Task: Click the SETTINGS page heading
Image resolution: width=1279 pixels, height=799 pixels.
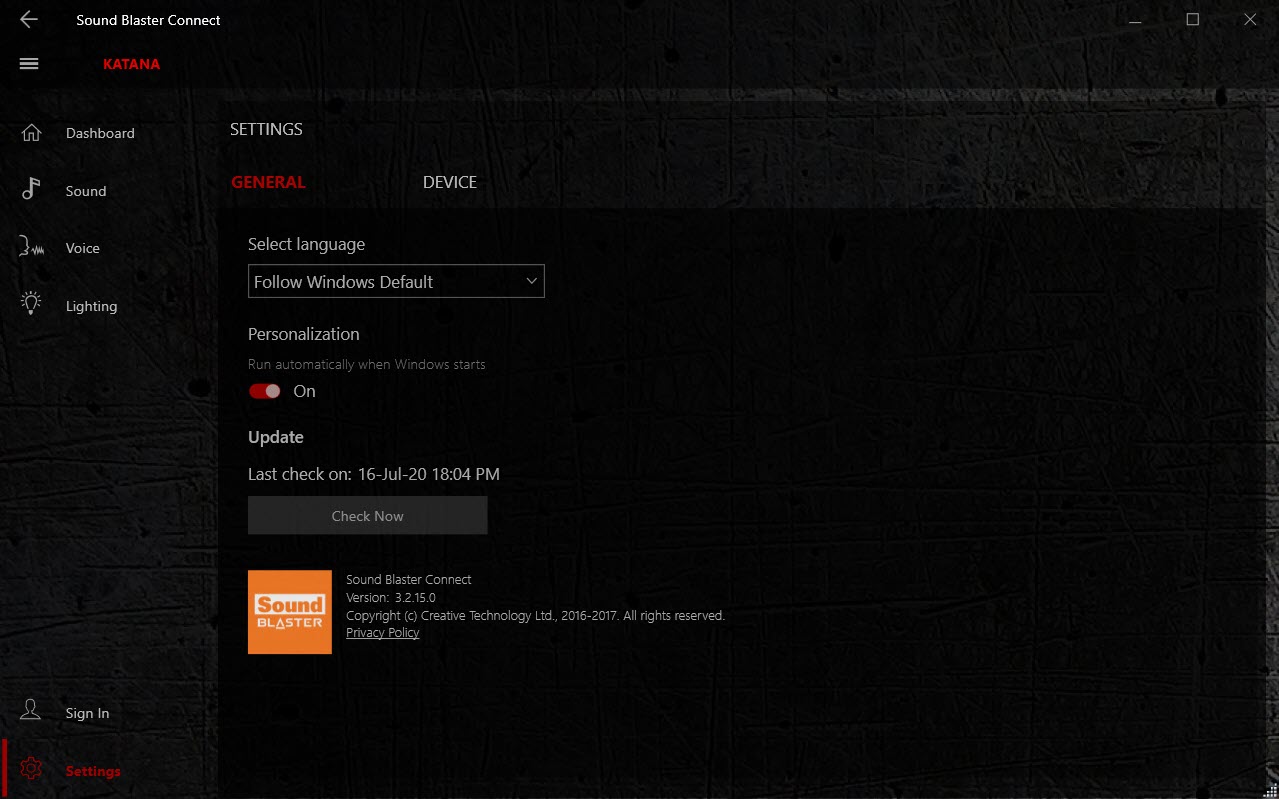Action: pos(266,129)
